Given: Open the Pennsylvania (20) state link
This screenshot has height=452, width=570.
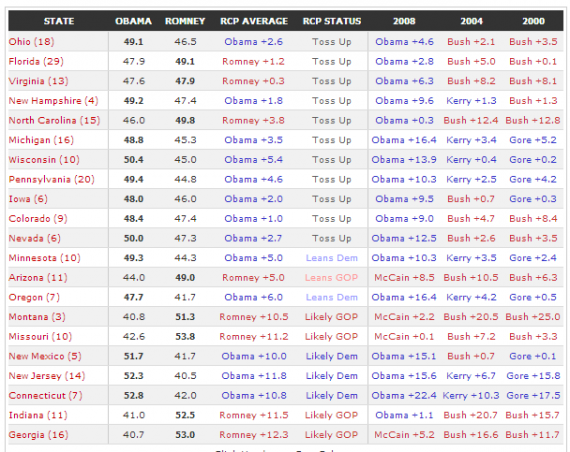Looking at the screenshot, I should coord(52,179).
